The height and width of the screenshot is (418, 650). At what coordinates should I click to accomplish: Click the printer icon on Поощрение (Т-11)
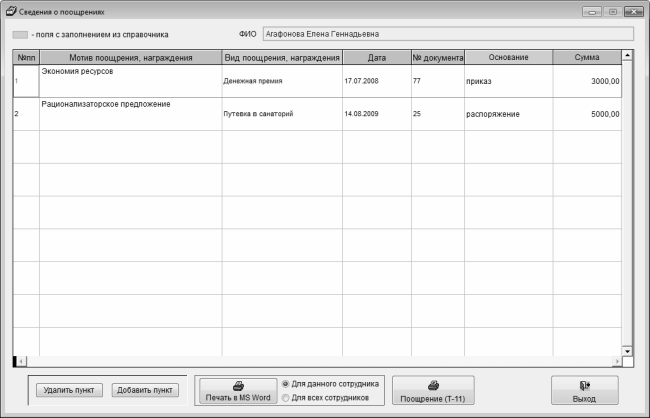pyautogui.click(x=432, y=385)
